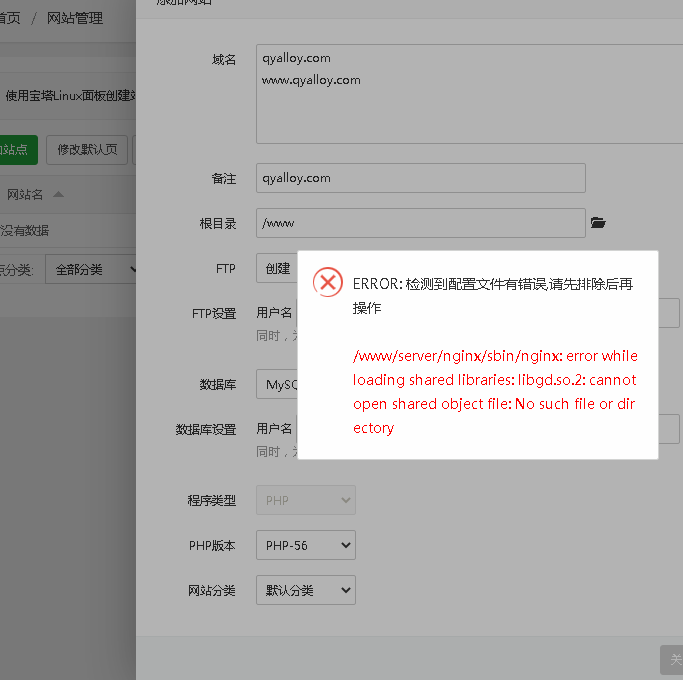This screenshot has height=680, width=683.
Task: Focus the 根目录 path input
Action: [x=420, y=223]
